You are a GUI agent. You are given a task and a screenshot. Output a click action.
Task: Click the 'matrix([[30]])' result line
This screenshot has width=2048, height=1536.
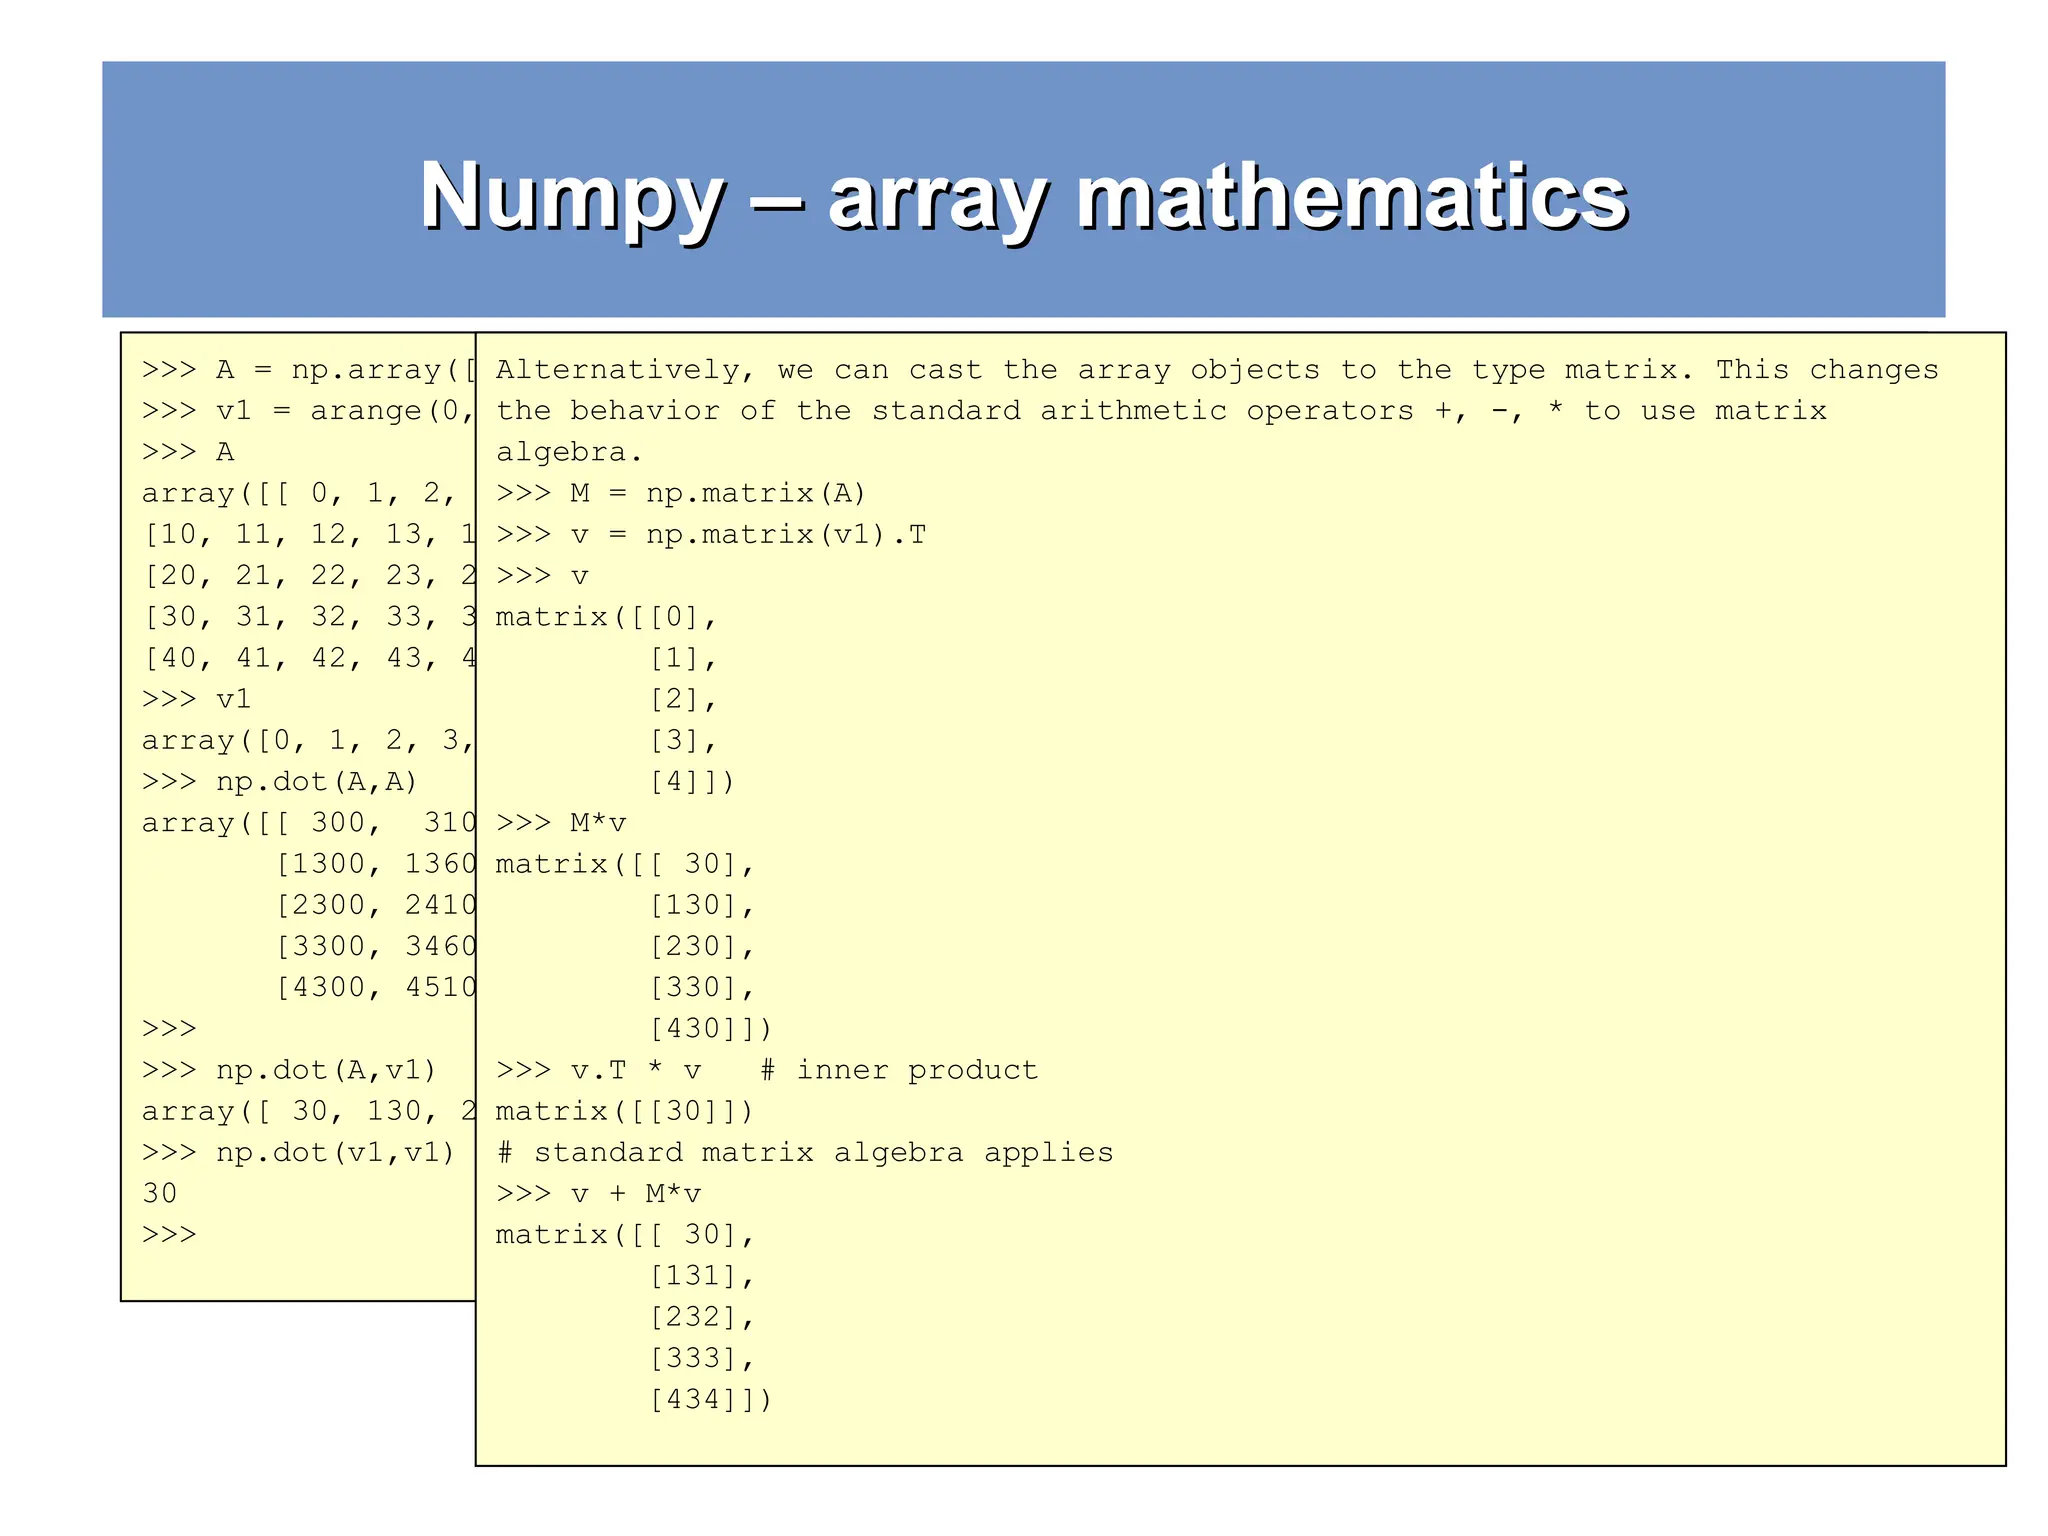pyautogui.click(x=624, y=1111)
